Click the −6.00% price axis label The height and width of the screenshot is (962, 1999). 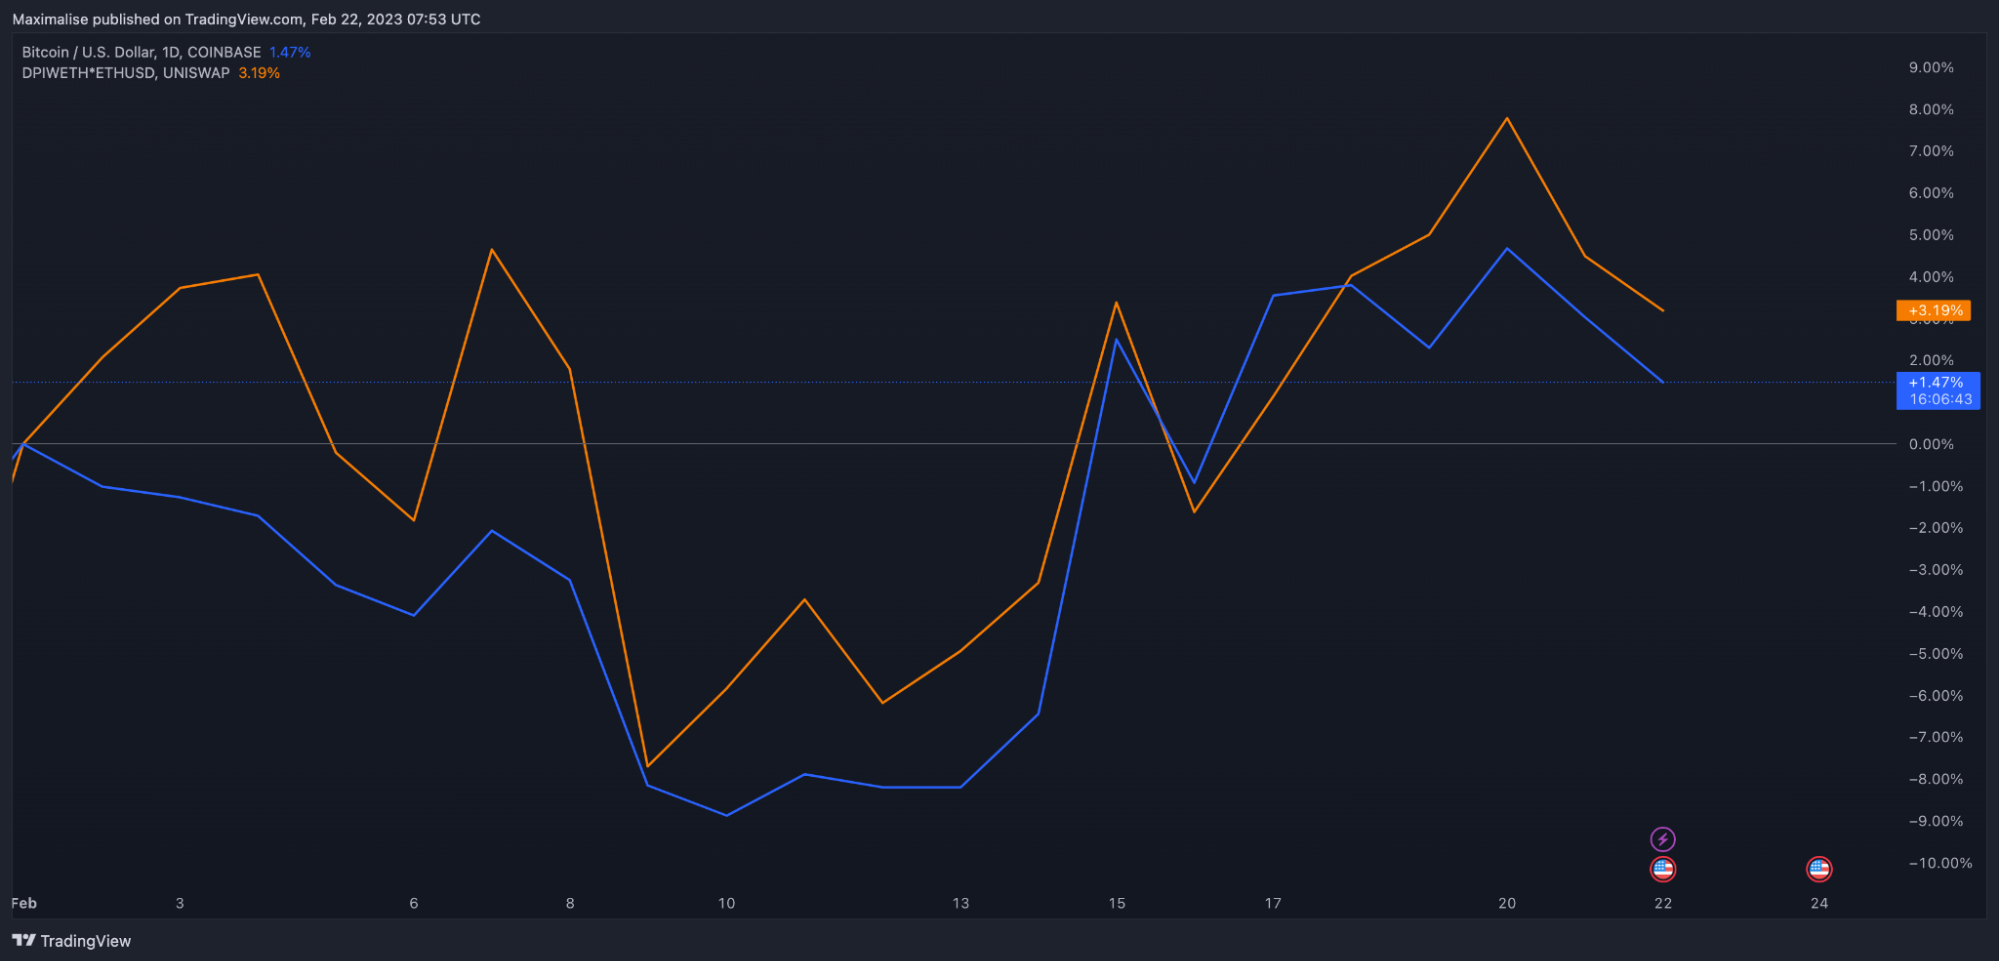1935,696
